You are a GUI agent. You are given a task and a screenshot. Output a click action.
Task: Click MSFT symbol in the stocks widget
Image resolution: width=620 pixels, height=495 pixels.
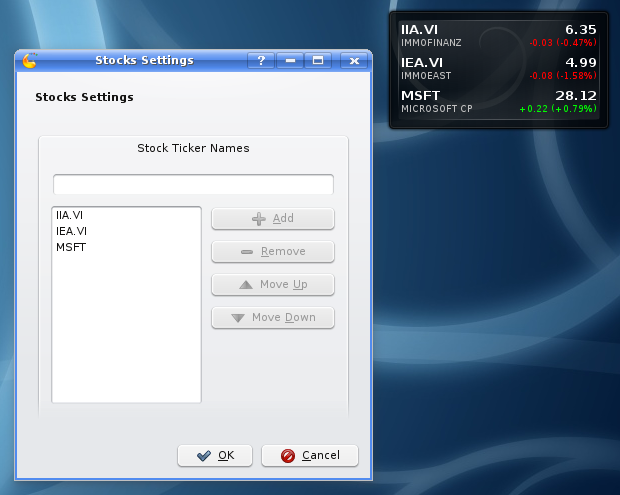(x=420, y=96)
